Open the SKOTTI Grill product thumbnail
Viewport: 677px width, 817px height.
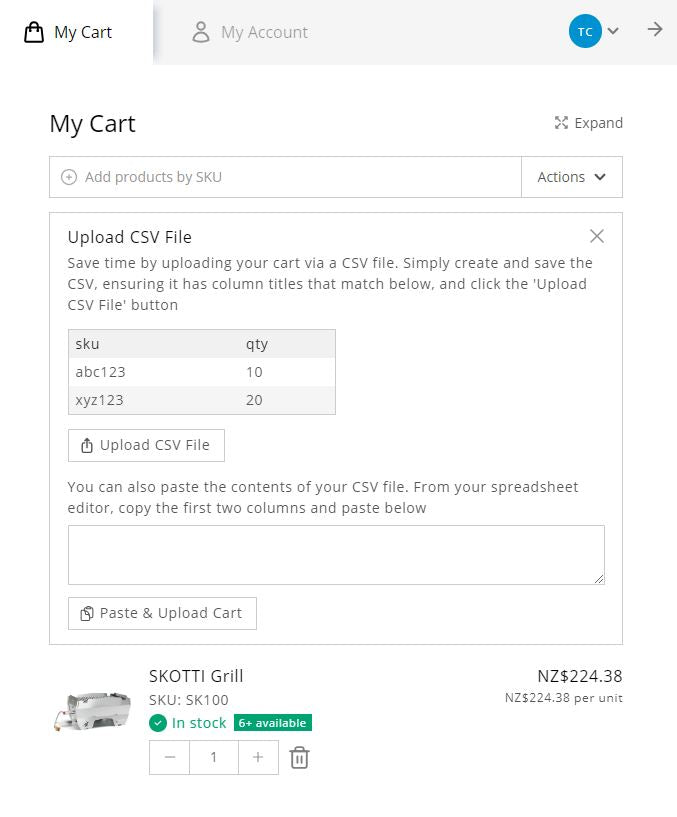pos(92,711)
